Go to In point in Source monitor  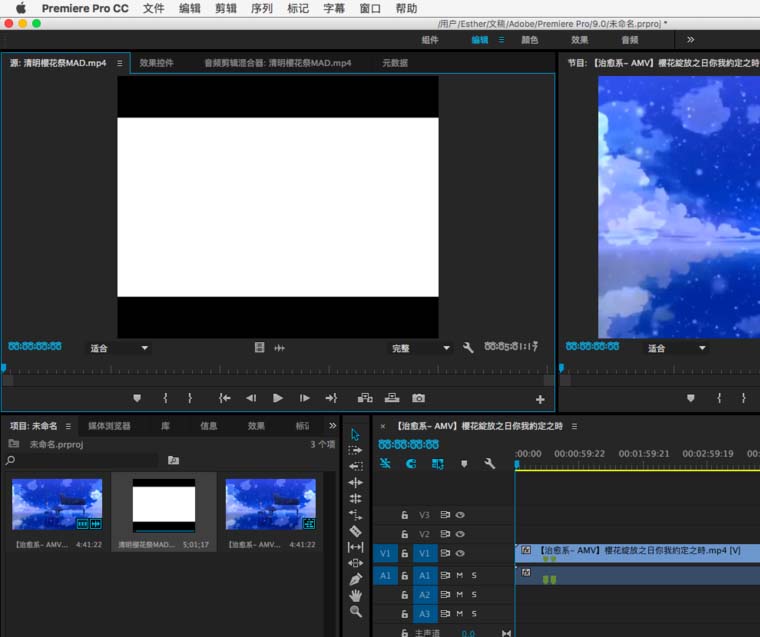pyautogui.click(x=224, y=398)
